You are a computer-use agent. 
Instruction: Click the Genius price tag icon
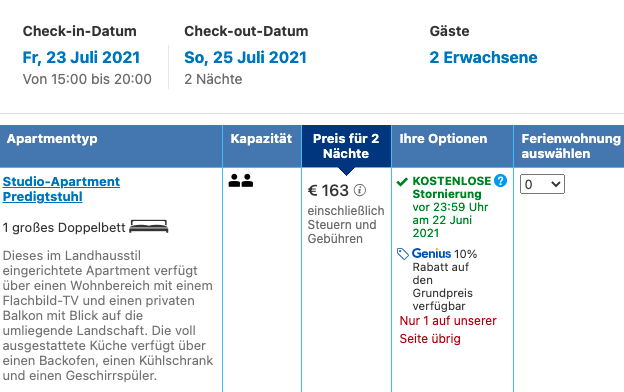pyautogui.click(x=403, y=254)
